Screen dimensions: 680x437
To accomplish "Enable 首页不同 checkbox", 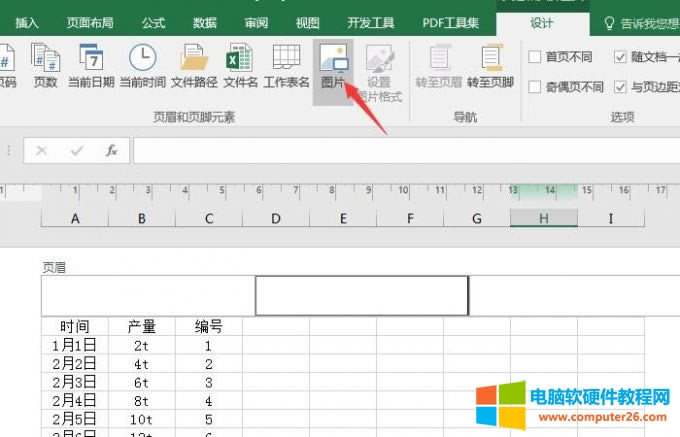I will 535,58.
